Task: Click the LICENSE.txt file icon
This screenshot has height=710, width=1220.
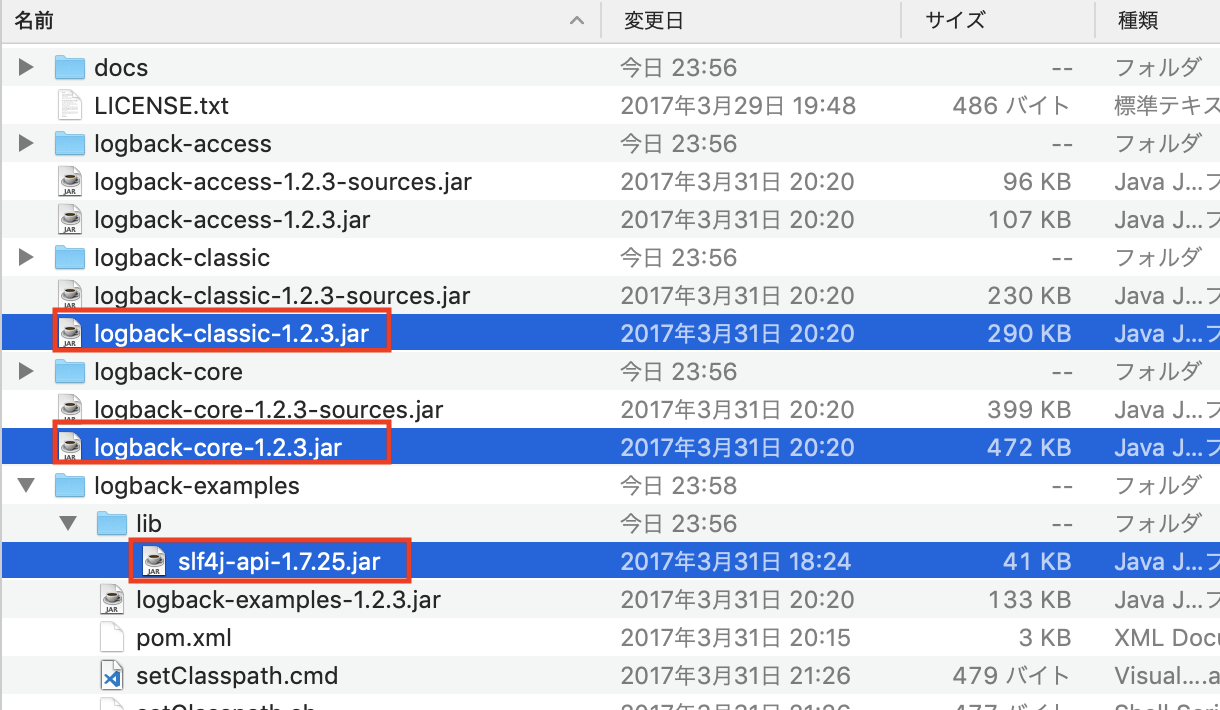Action: pos(69,106)
